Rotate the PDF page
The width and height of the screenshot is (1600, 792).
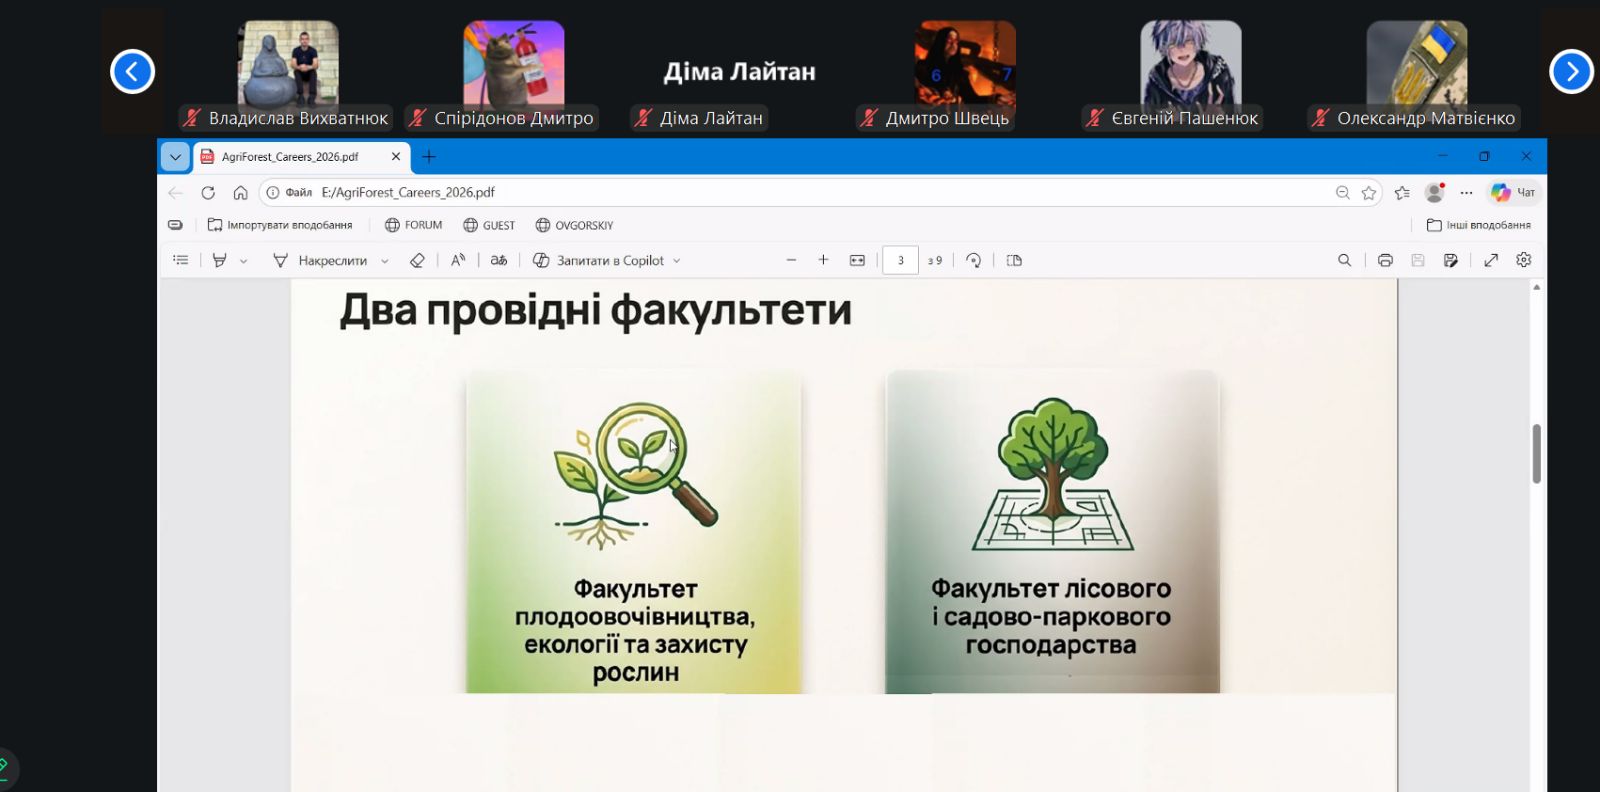pyautogui.click(x=973, y=260)
